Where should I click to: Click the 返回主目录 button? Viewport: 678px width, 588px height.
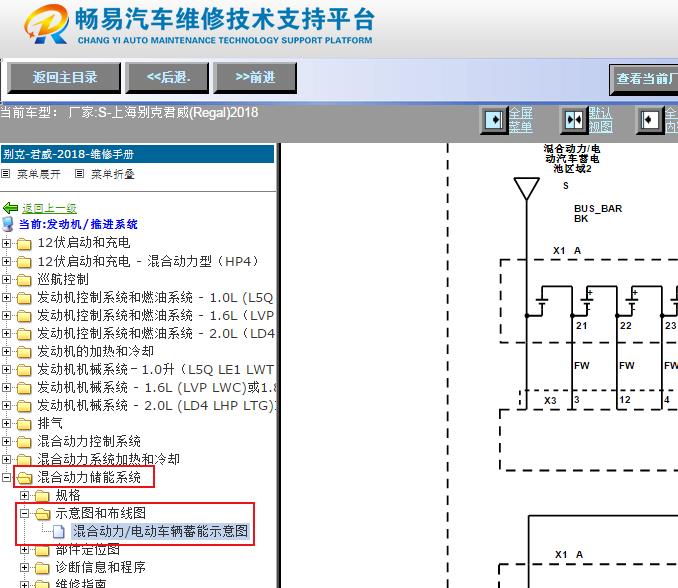tap(64, 78)
